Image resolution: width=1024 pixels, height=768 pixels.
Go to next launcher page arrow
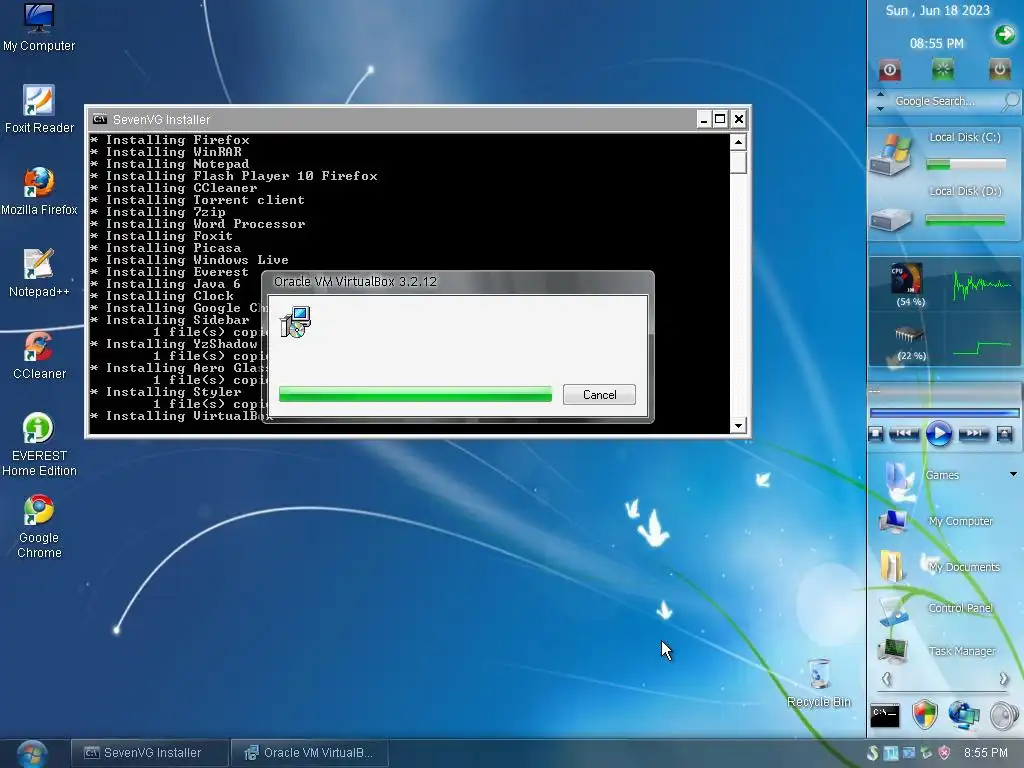pos(1003,680)
